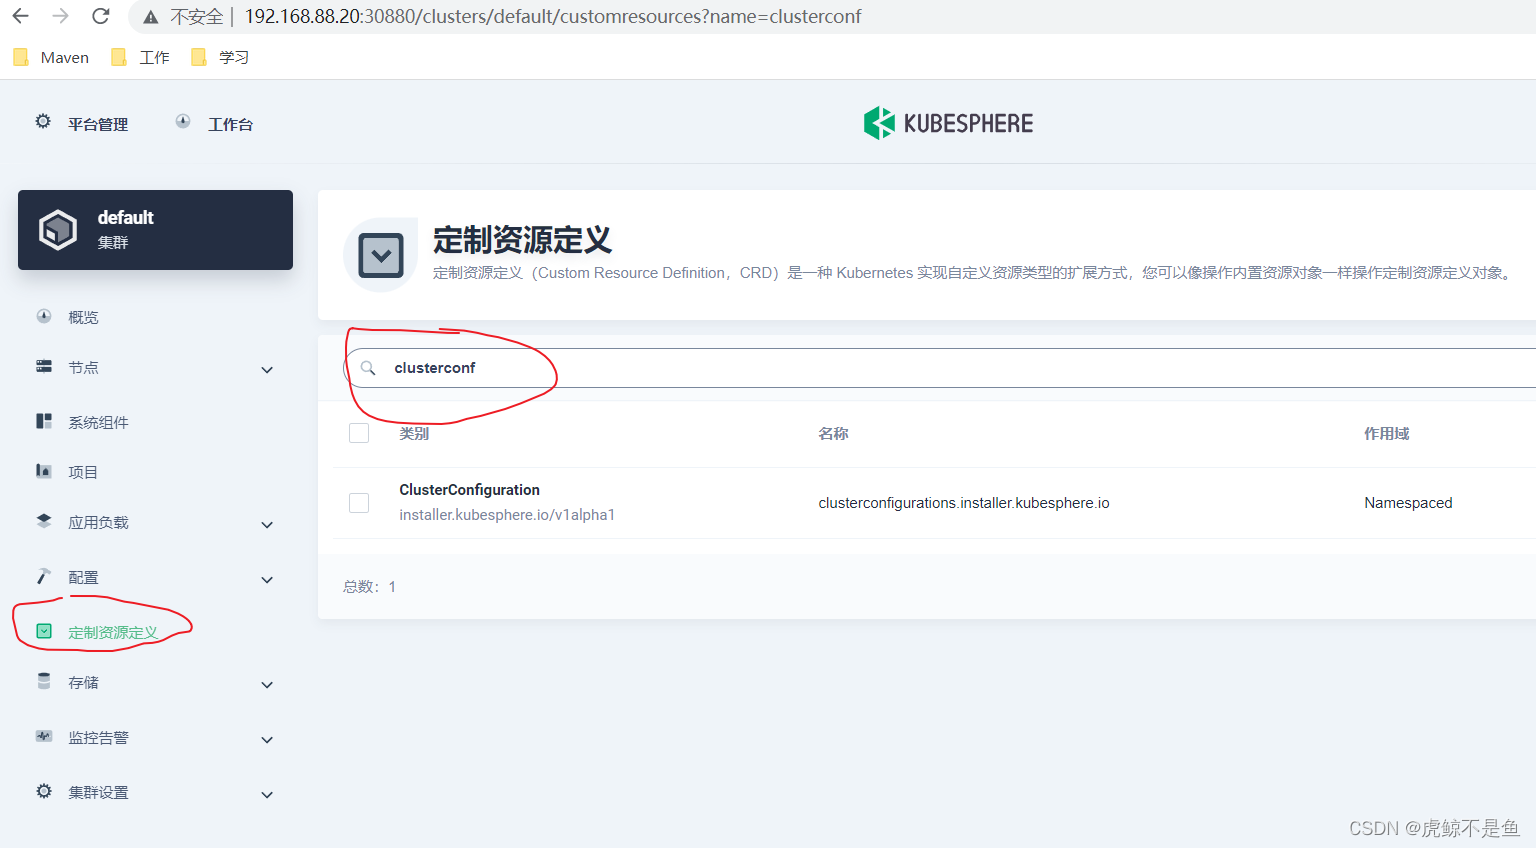Click the 项目 projects icon
The width and height of the screenshot is (1536, 848).
tap(44, 471)
